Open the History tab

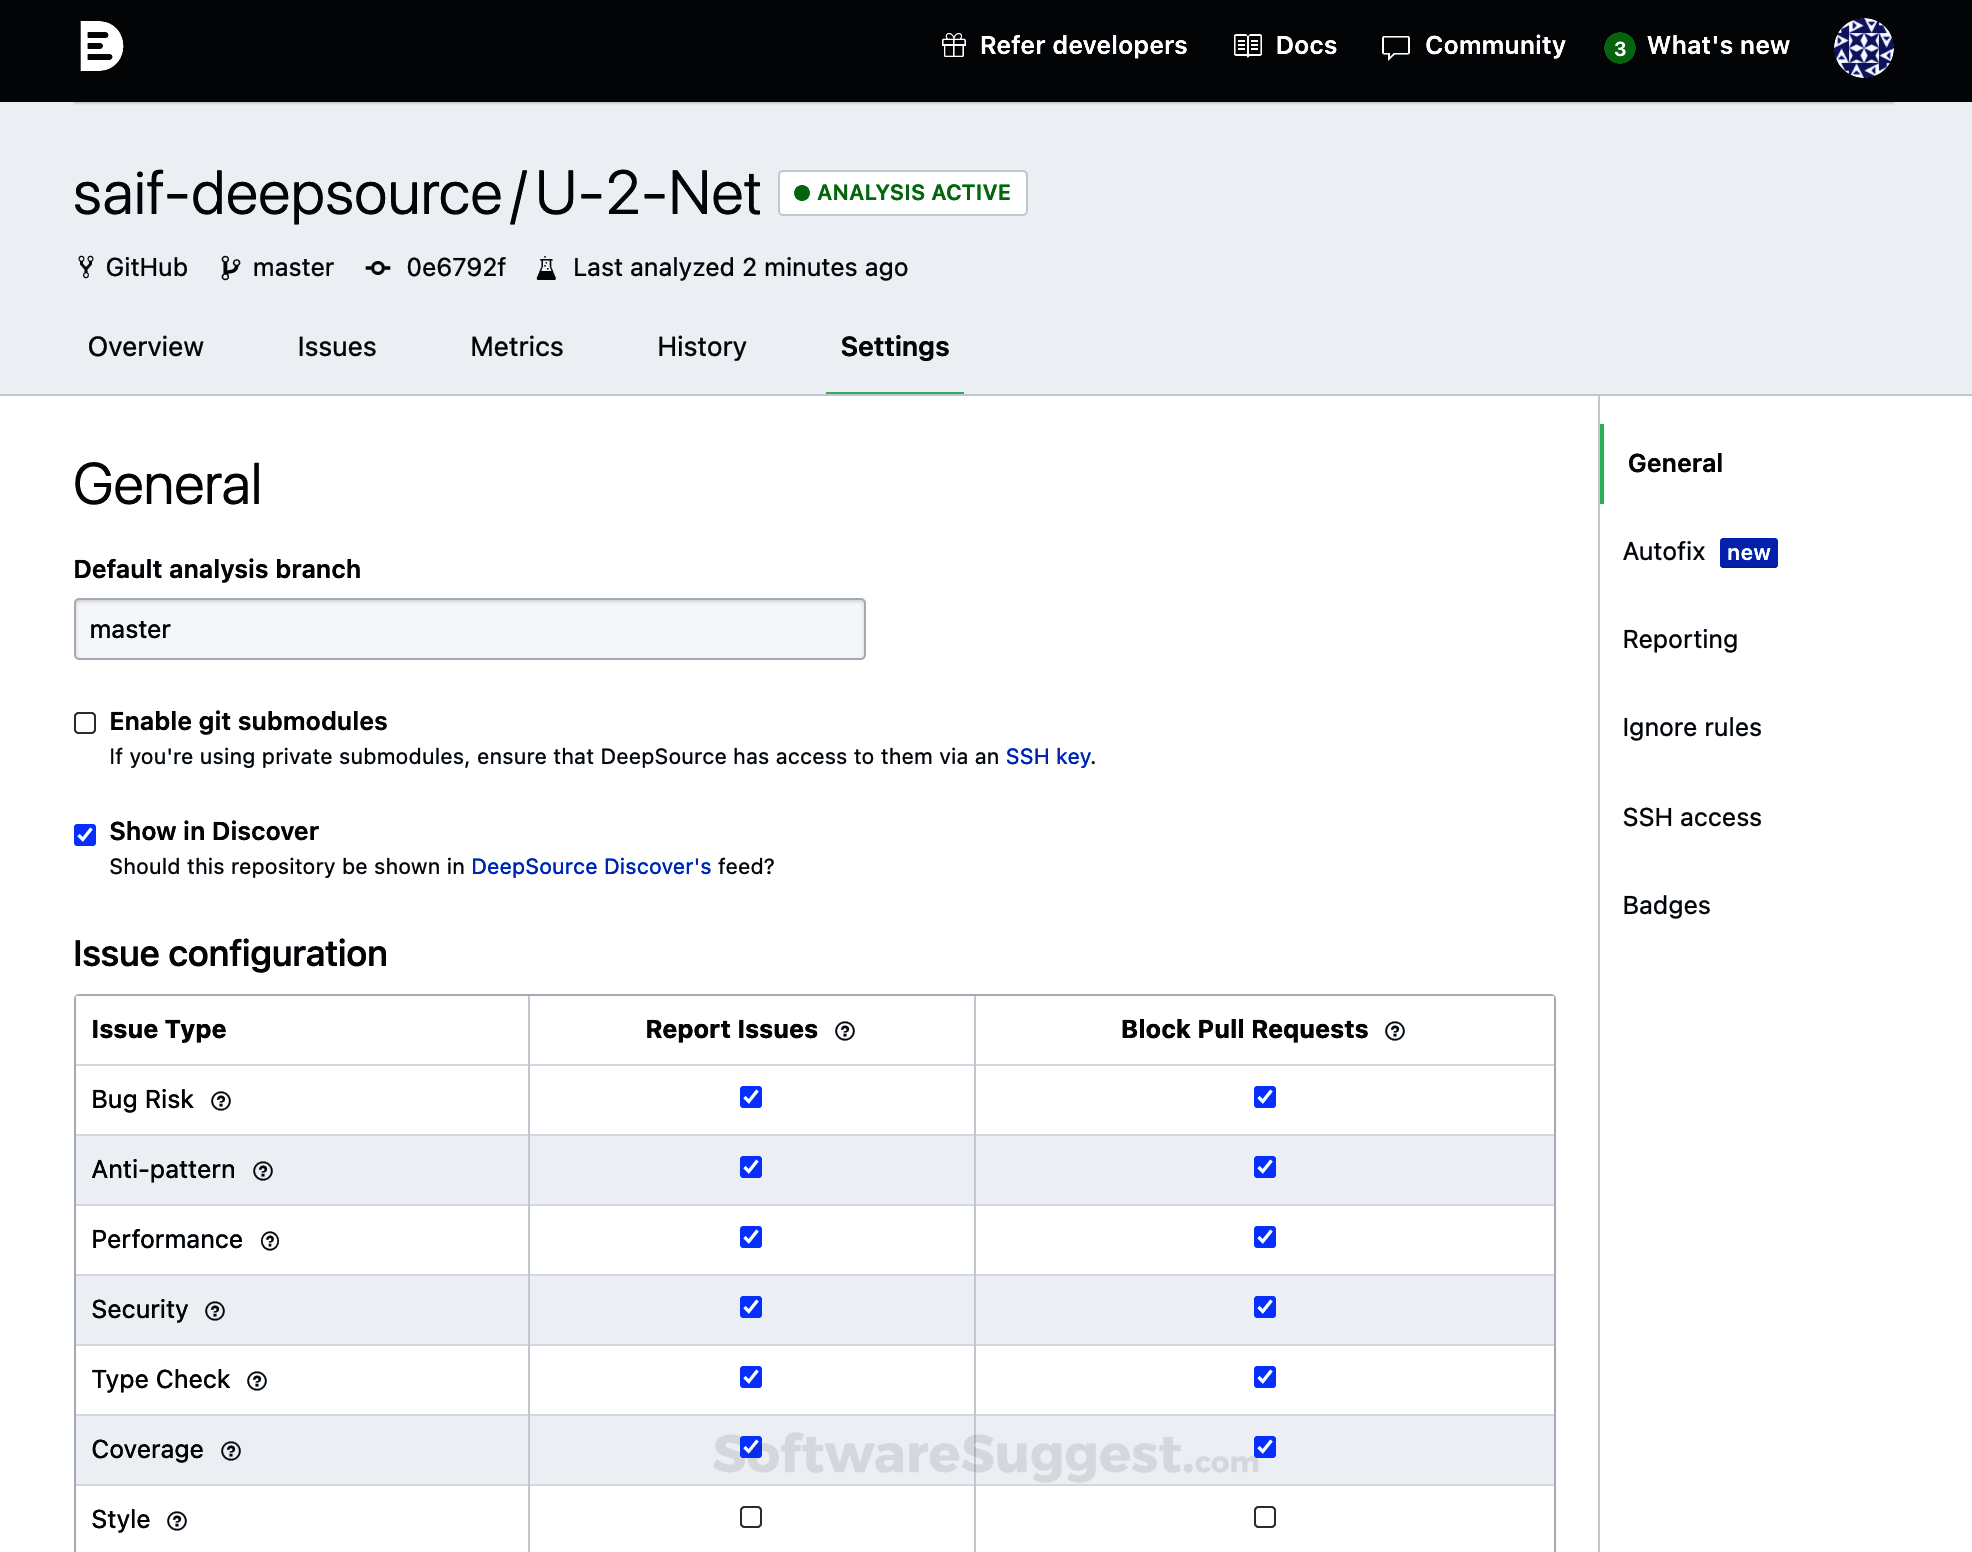click(701, 347)
